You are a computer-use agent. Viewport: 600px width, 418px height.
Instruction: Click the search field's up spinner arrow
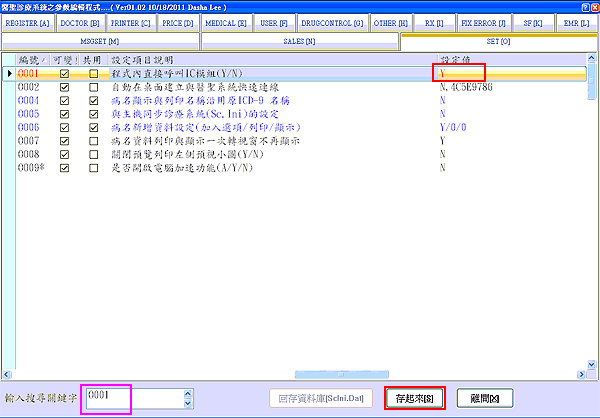tap(186, 392)
